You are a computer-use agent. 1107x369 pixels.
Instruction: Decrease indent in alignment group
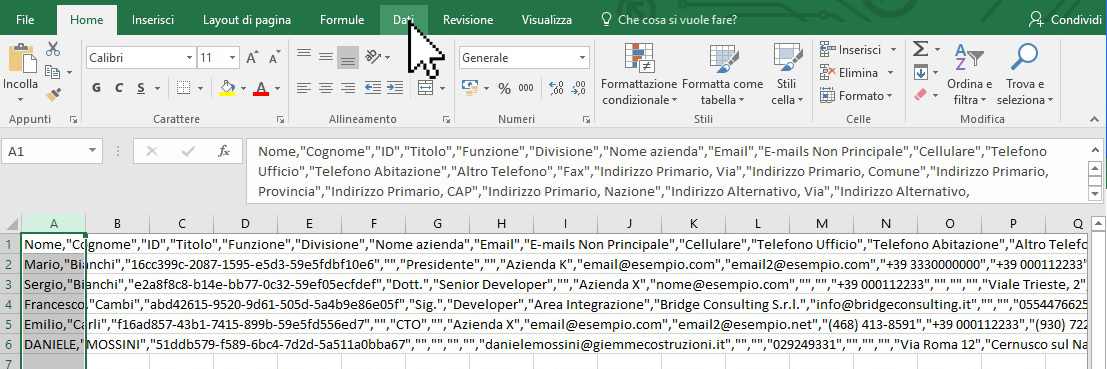[373, 88]
